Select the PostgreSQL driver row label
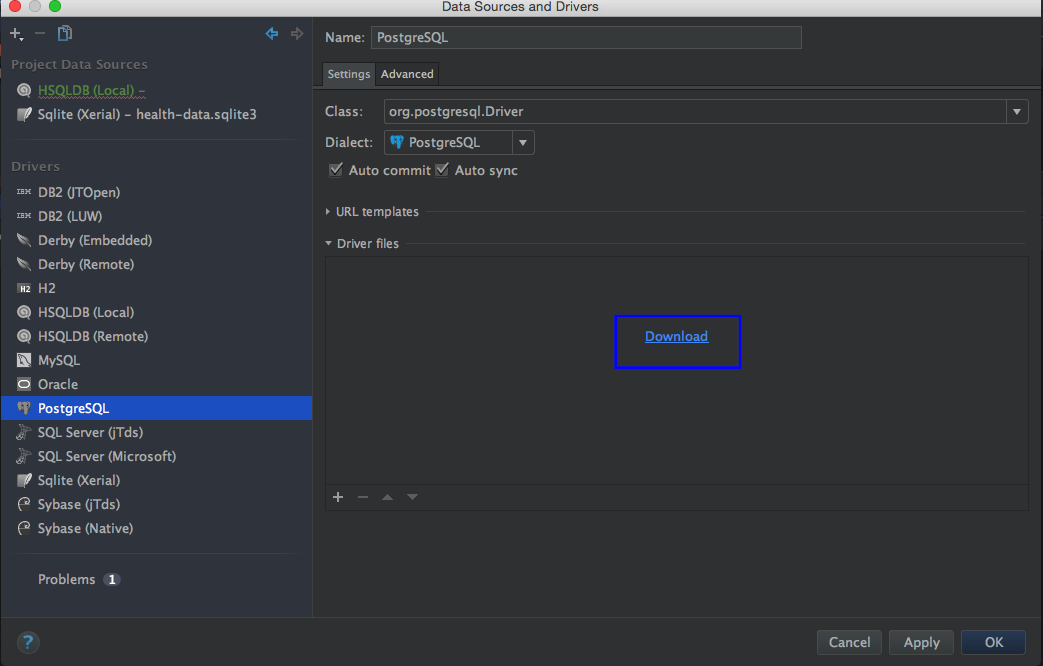Image resolution: width=1043 pixels, height=666 pixels. 73,409
